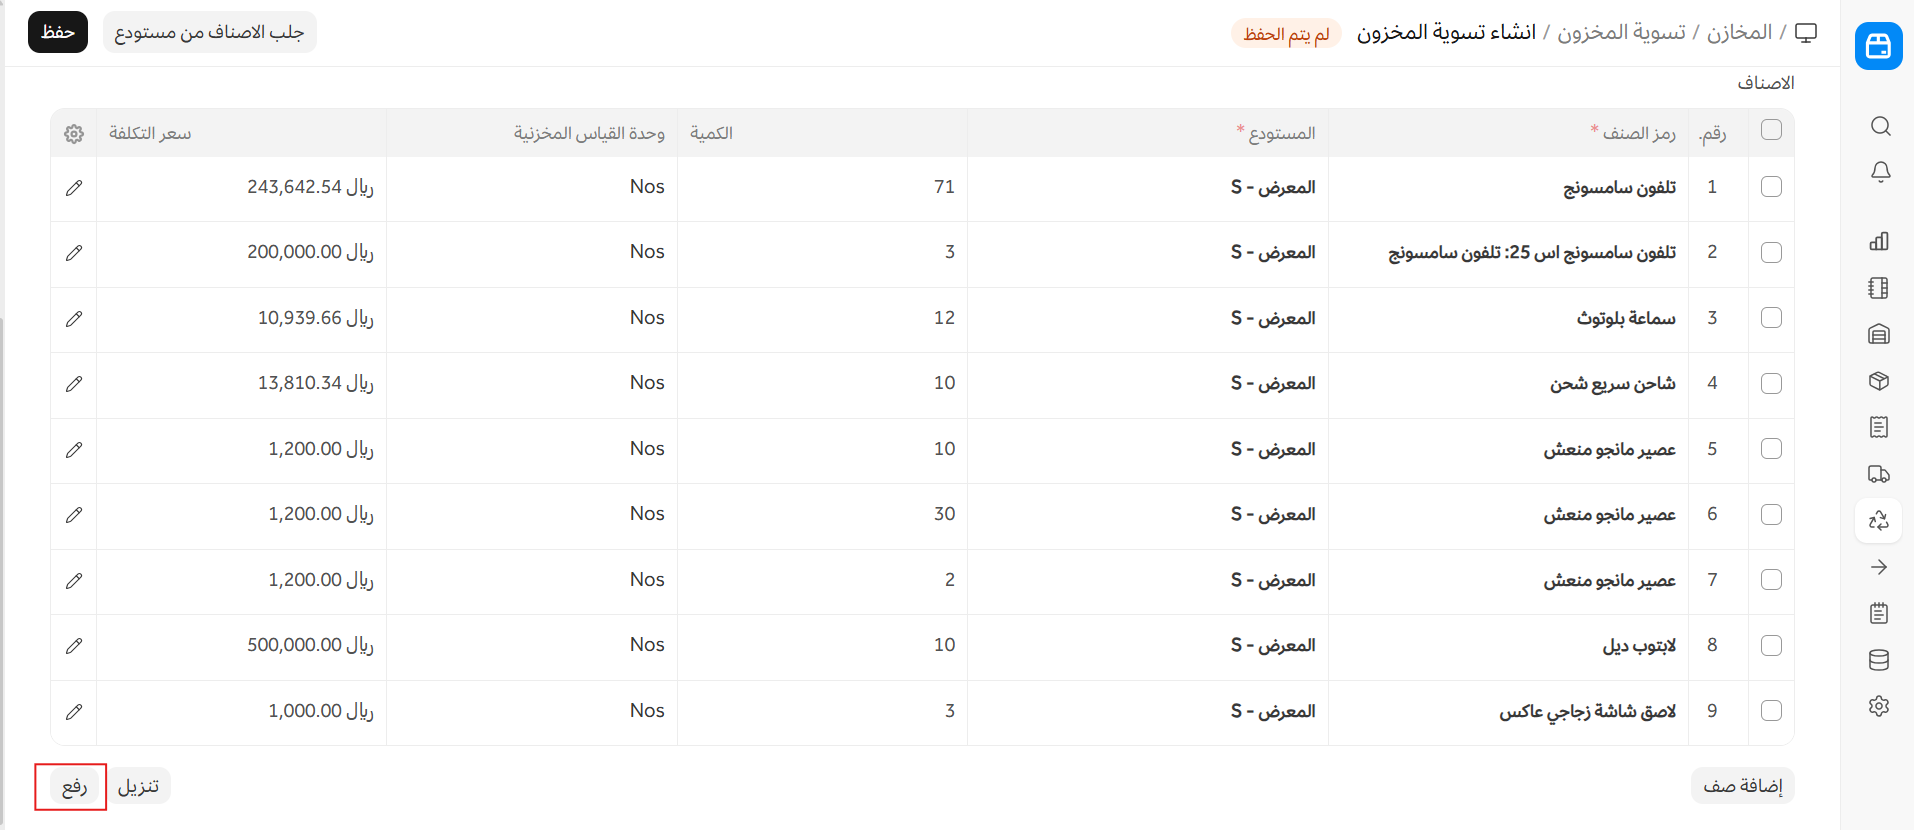Toggle the select-all header checkbox
The width and height of the screenshot is (1914, 830).
[x=1771, y=130]
